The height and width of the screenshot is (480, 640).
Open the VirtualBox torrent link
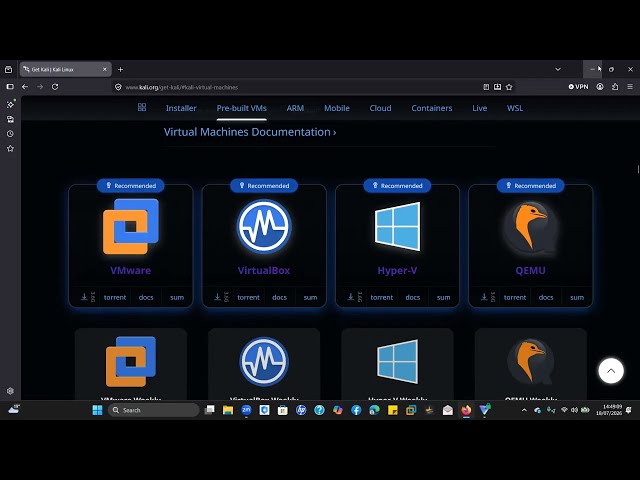(x=249, y=297)
